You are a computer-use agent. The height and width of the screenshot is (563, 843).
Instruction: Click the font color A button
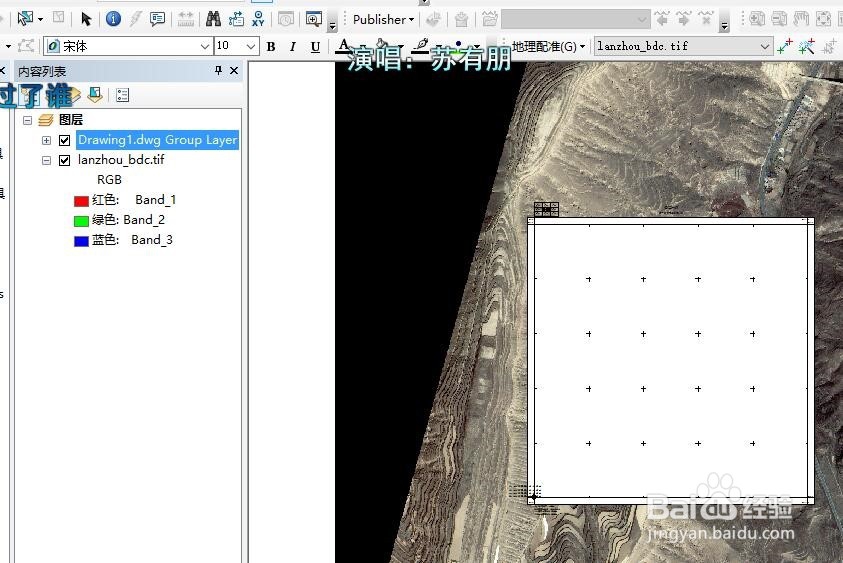coord(344,46)
